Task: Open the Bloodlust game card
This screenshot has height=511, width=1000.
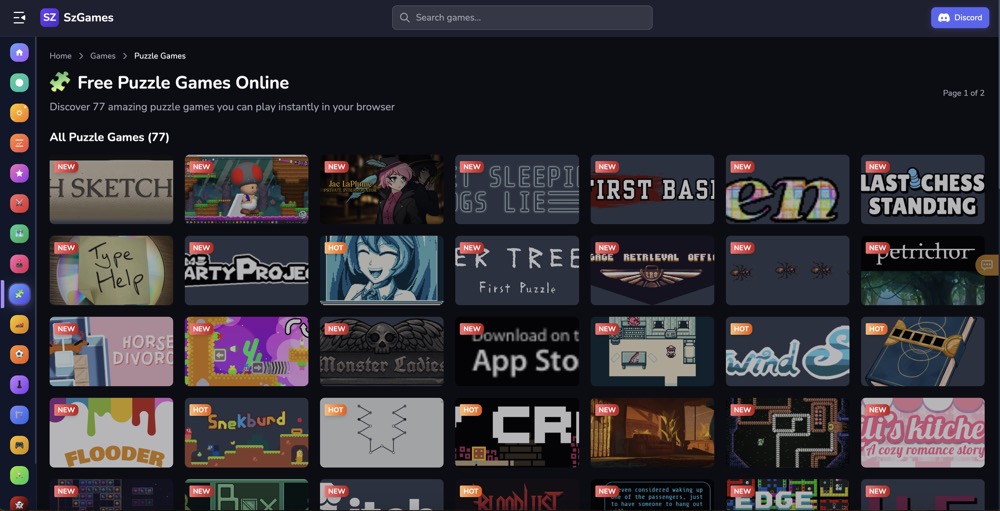Action: point(517,495)
